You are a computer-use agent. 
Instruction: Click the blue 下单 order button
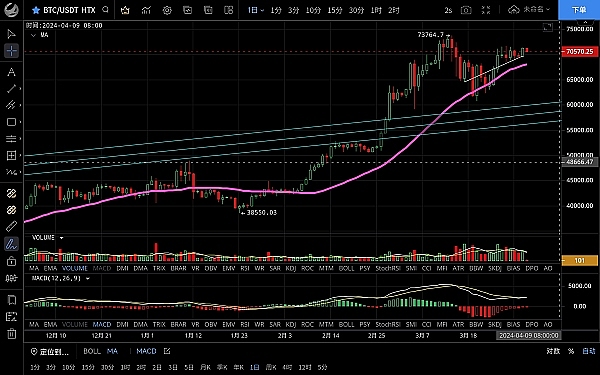(x=579, y=10)
